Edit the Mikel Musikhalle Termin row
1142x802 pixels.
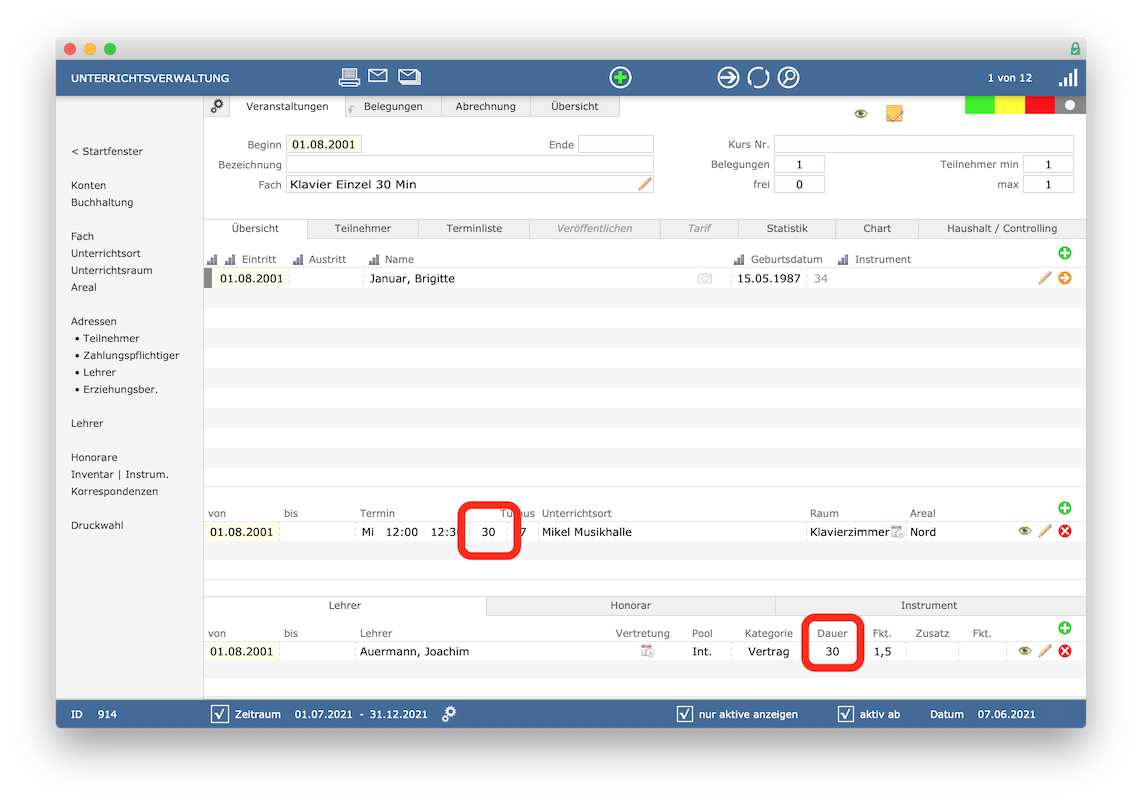click(x=1044, y=531)
